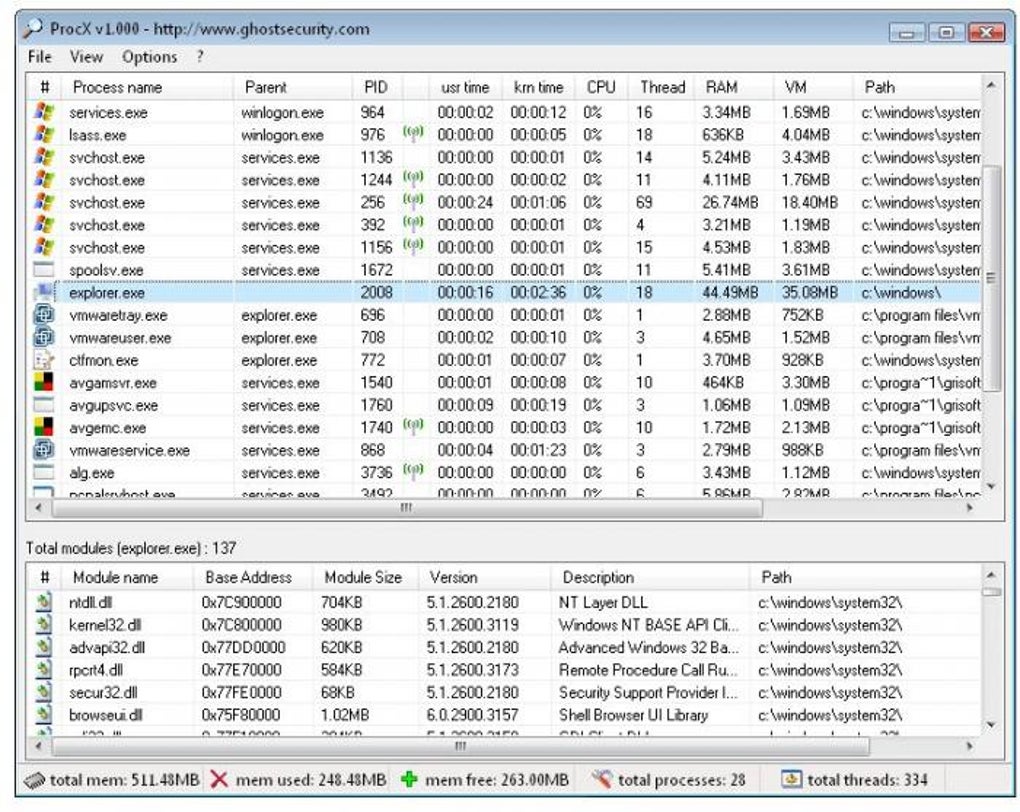This screenshot has height=812, width=1020.
Task: Click the 'Shell Browser UI Library' description
Action: pos(633,715)
